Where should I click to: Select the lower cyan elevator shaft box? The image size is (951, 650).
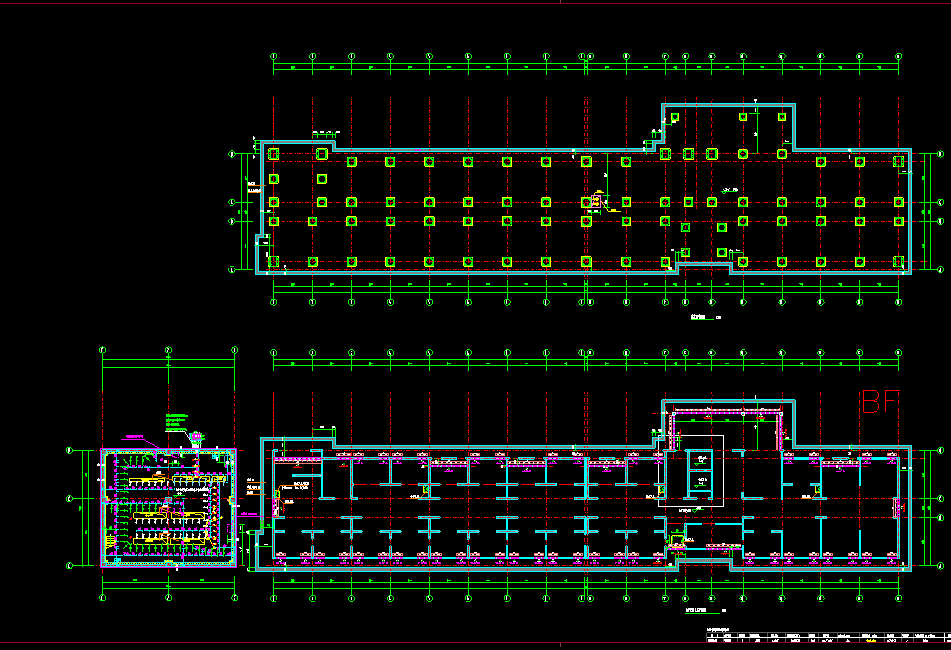tap(702, 484)
